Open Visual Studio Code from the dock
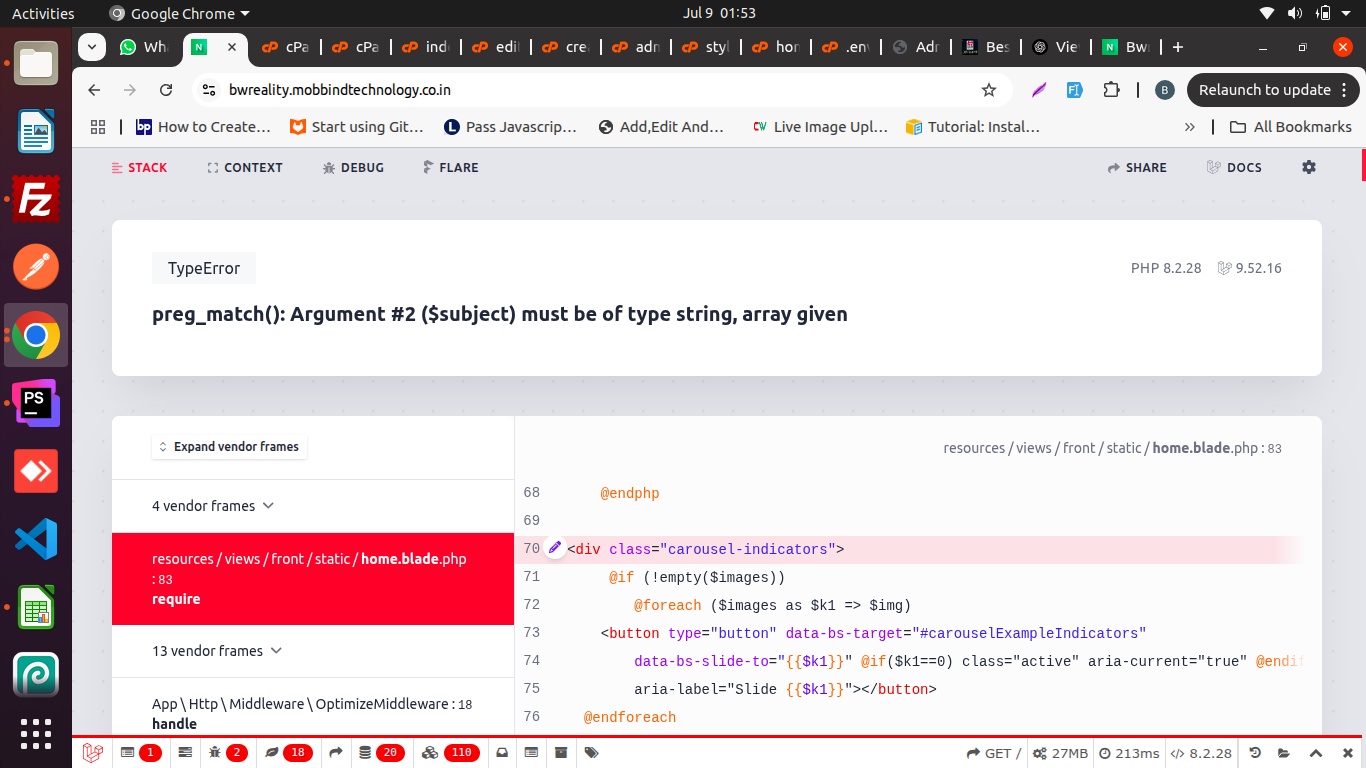This screenshot has height=768, width=1366. tap(36, 539)
